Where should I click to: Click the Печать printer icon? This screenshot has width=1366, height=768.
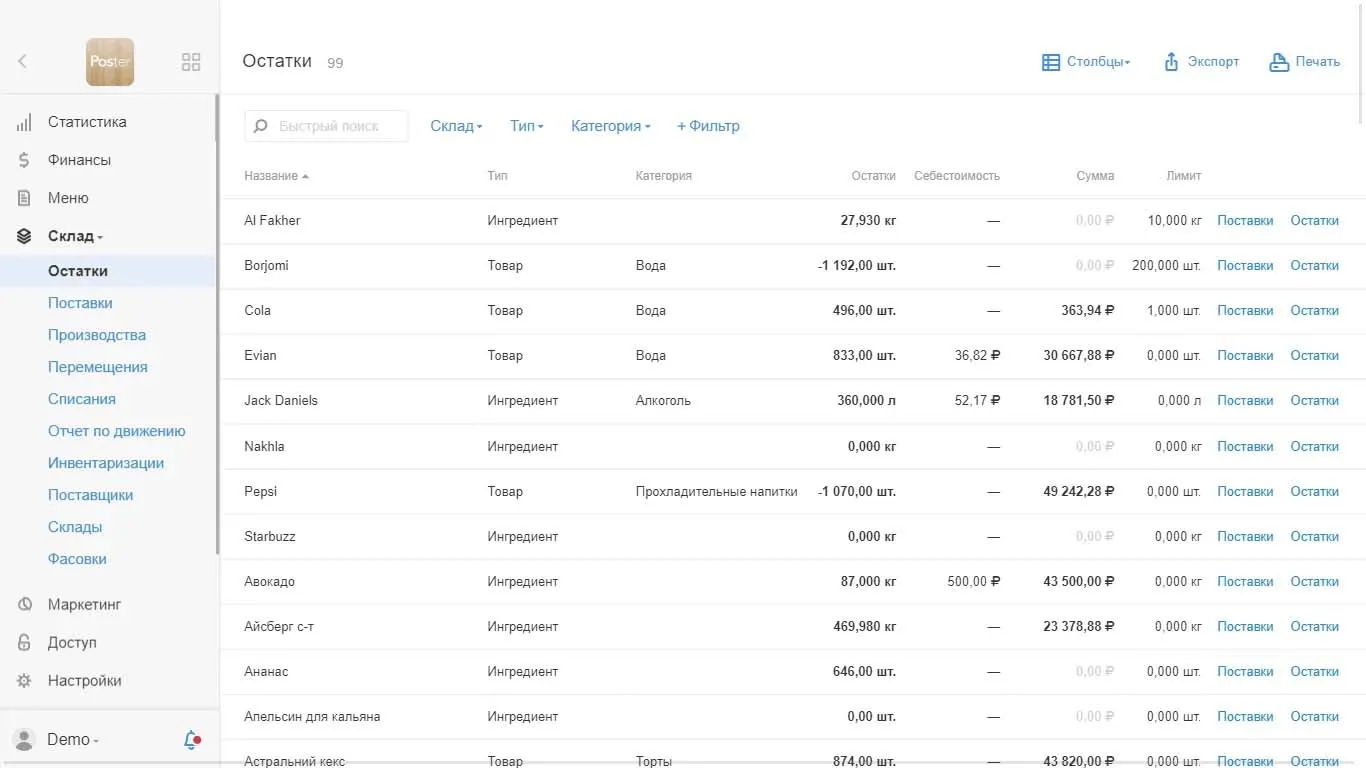[1279, 62]
